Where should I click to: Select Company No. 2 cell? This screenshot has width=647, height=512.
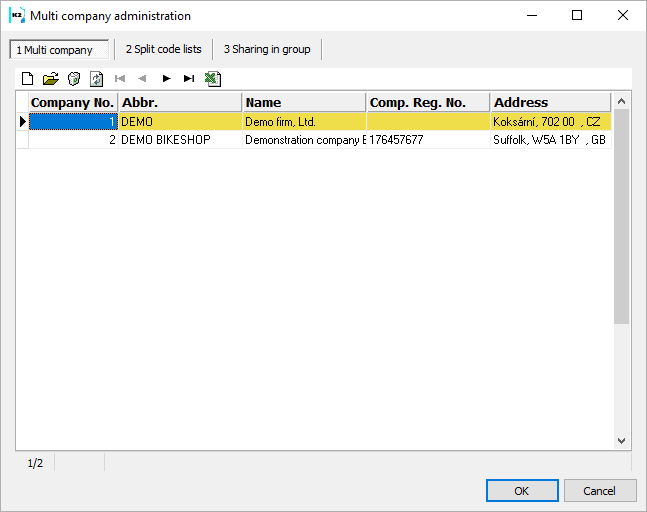click(x=73, y=140)
